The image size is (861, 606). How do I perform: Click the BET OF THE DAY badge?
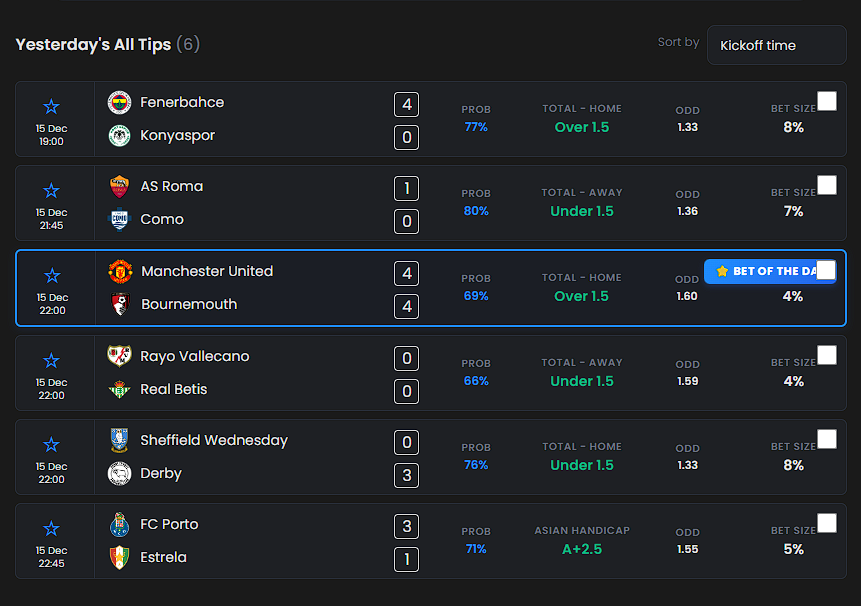tap(770, 271)
